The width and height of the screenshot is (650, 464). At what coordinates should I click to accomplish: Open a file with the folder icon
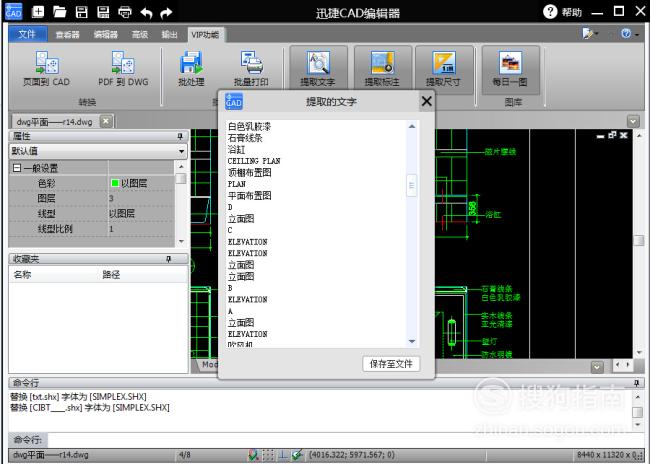60,12
